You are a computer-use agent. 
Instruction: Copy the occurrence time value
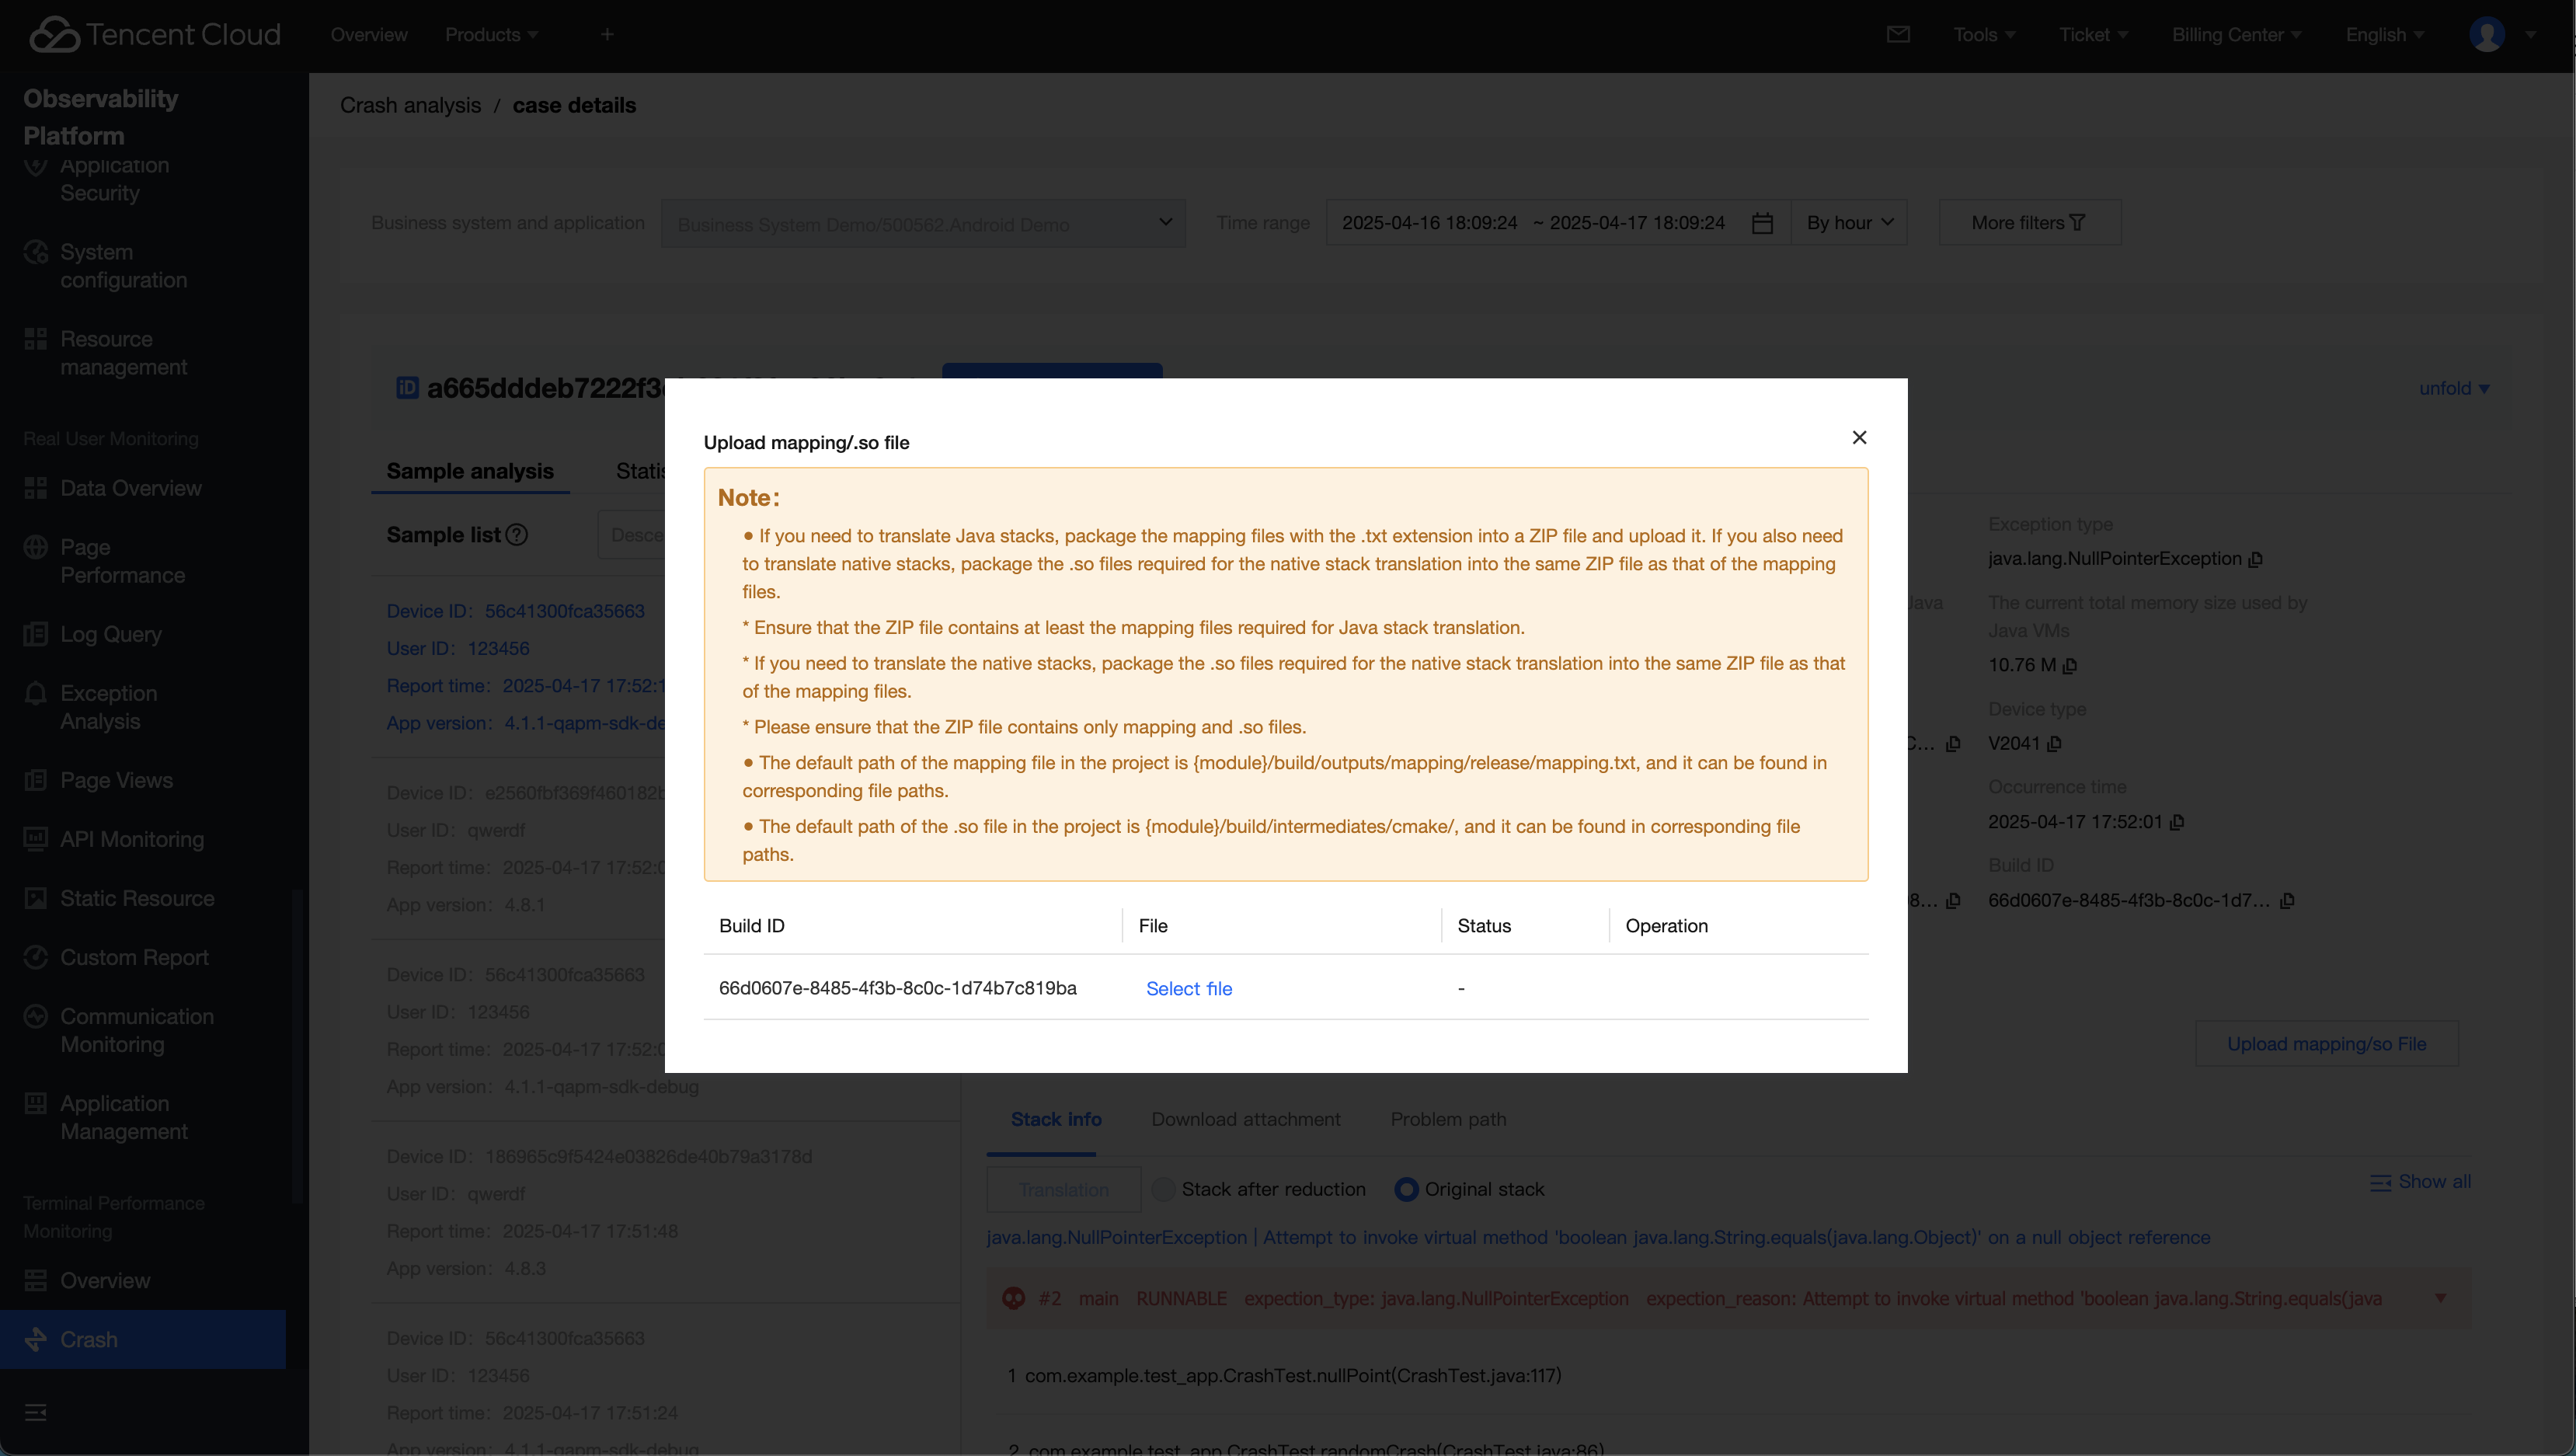tap(2177, 822)
